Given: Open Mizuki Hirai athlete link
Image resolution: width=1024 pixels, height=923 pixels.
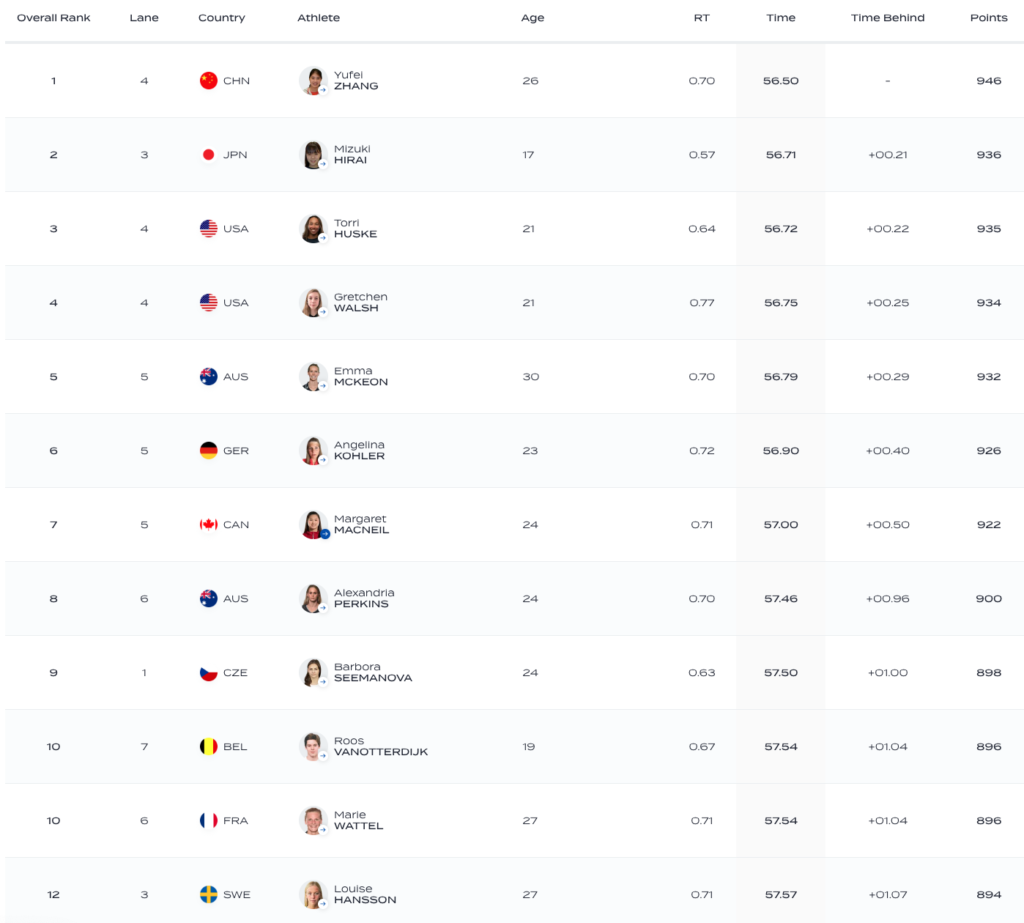Looking at the screenshot, I should click(x=352, y=155).
